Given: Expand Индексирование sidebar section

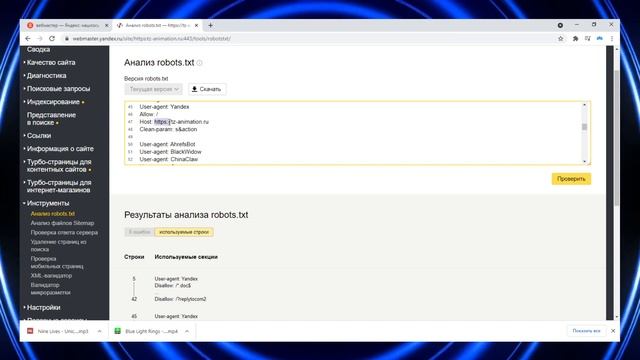Looking at the screenshot, I should tap(53, 102).
